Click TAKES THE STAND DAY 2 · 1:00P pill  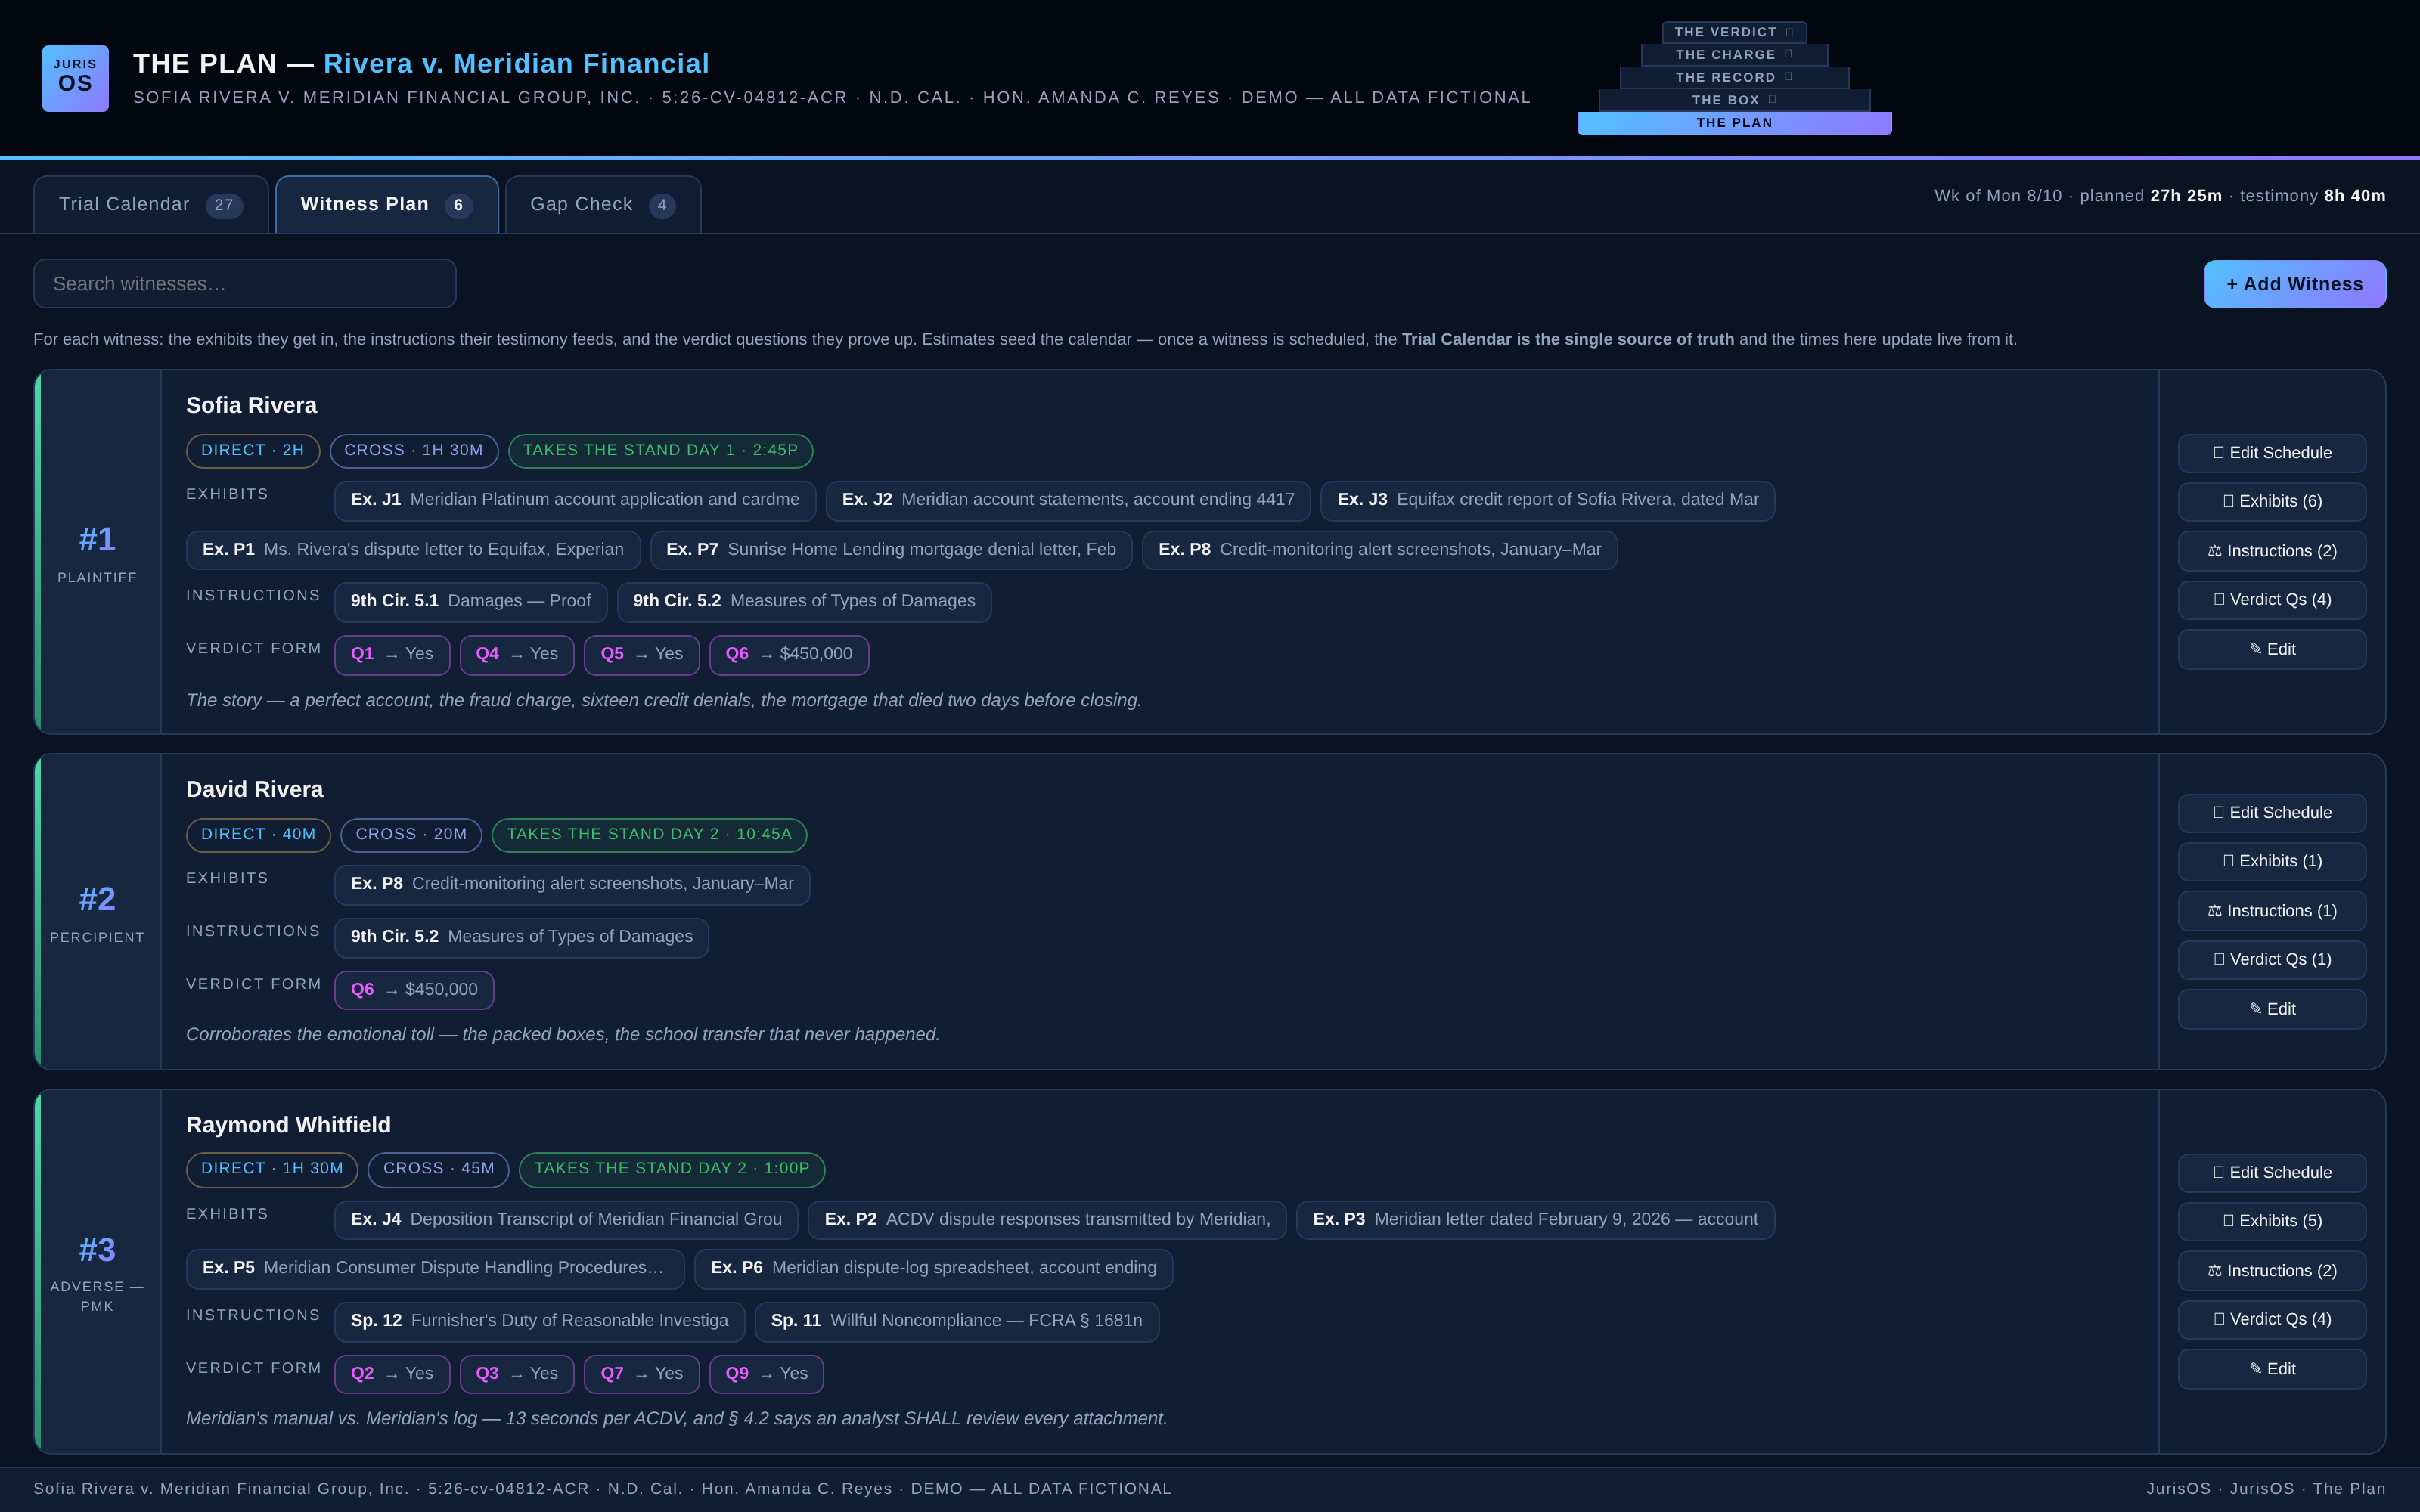[x=672, y=1169]
